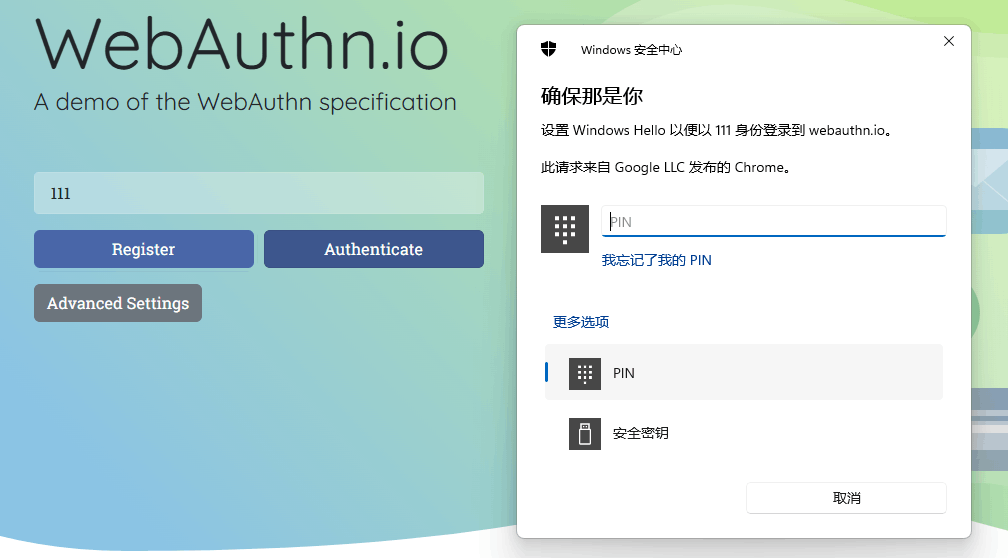Click the keypad icon in the PIN option row
1008x558 pixels.
(585, 374)
